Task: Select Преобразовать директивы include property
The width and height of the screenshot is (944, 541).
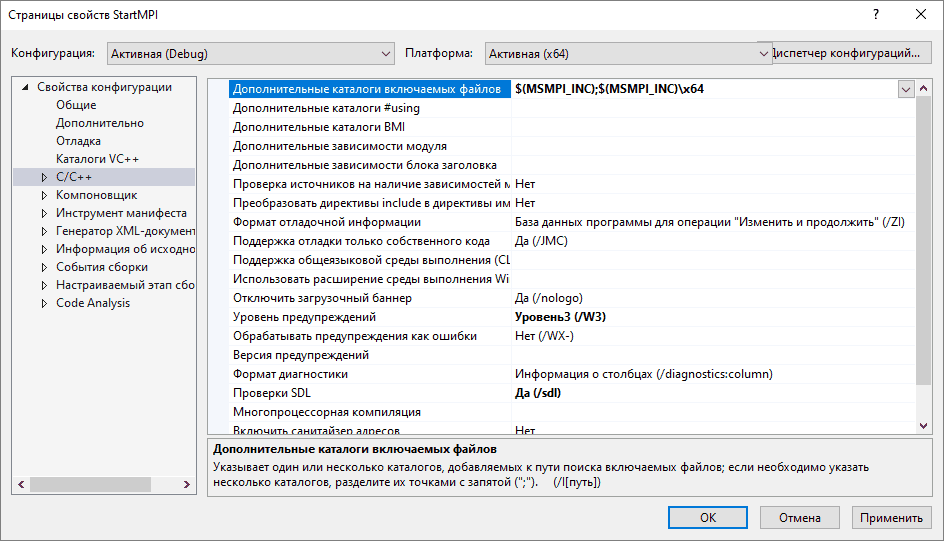Action: click(370, 203)
